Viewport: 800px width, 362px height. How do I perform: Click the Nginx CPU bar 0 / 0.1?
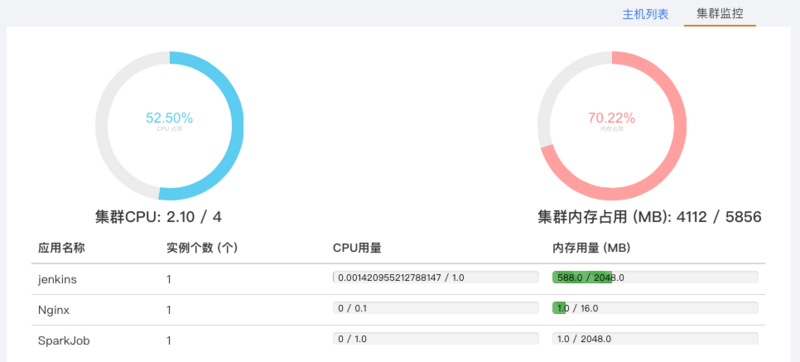[436, 308]
